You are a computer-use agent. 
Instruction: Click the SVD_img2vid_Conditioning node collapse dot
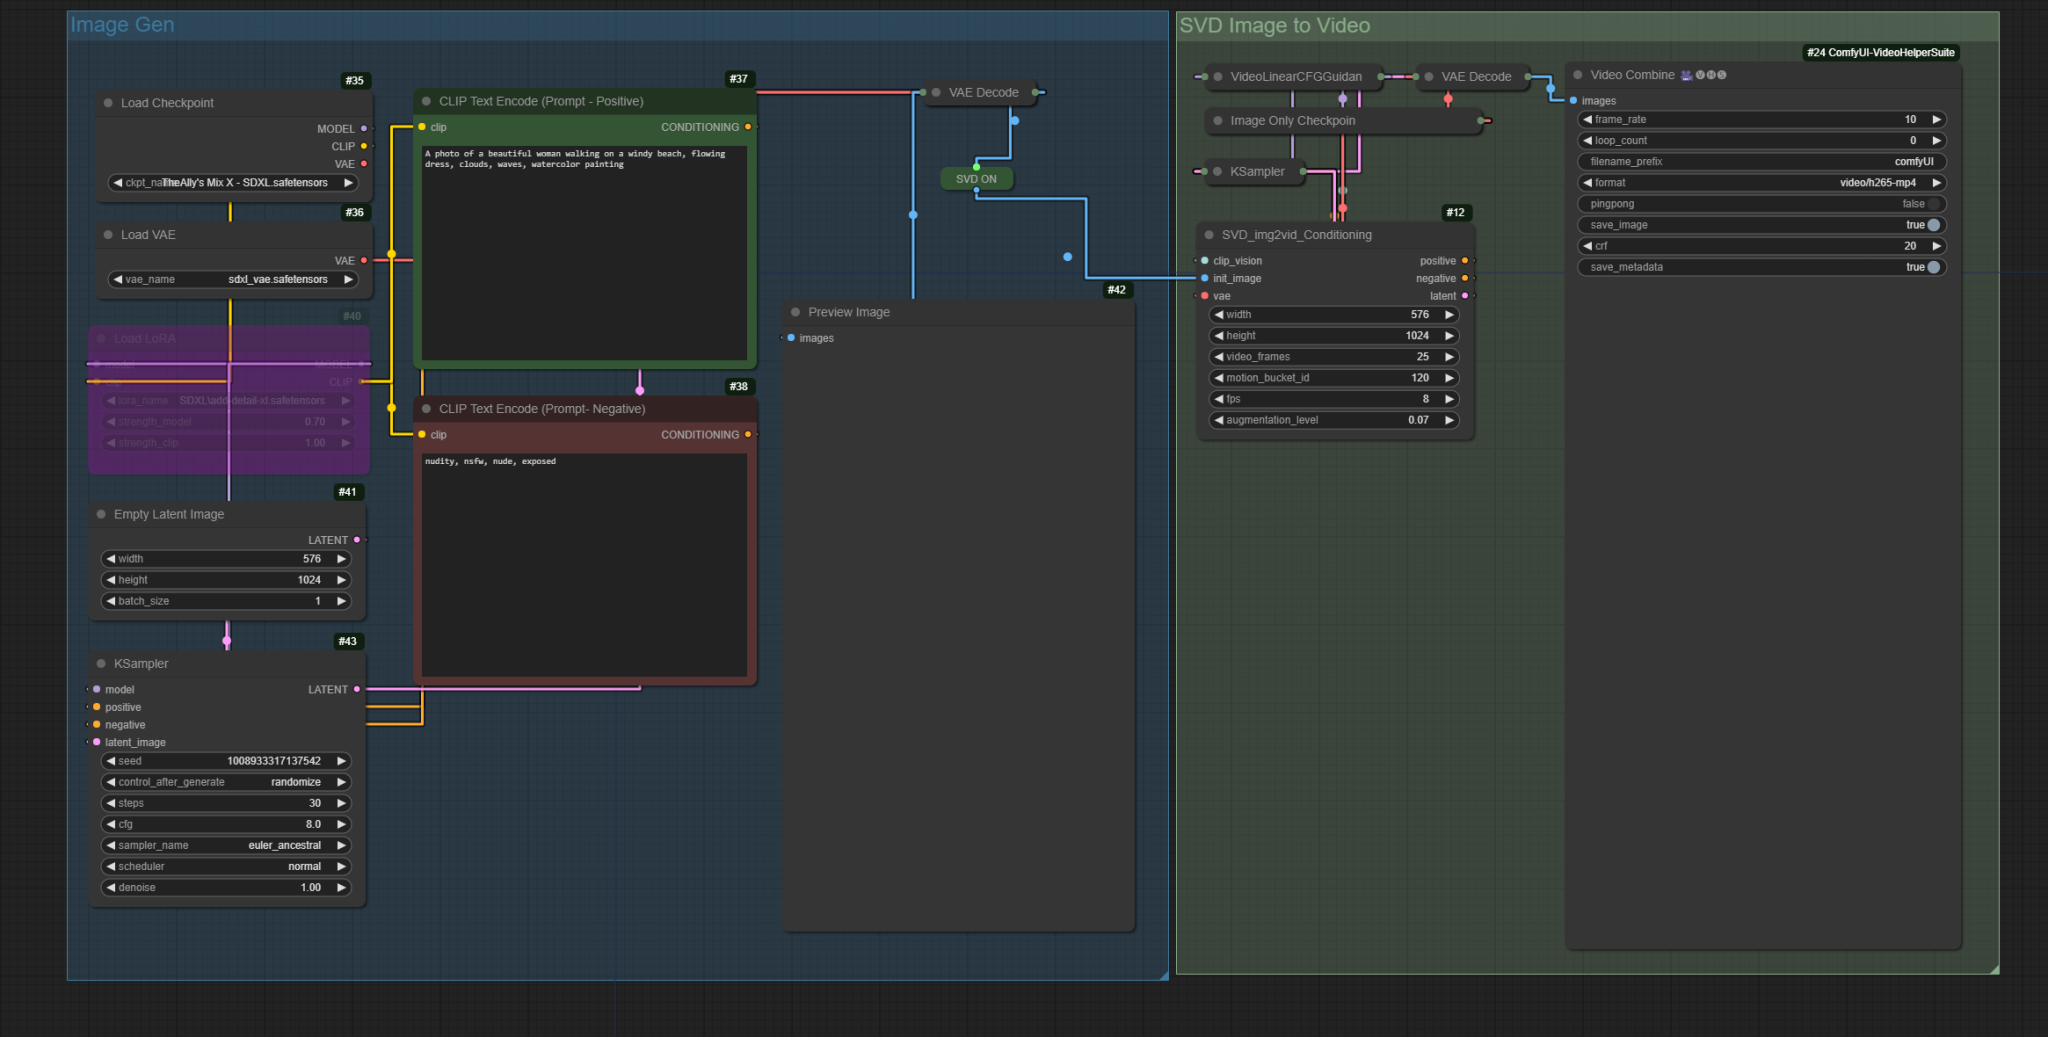point(1209,235)
